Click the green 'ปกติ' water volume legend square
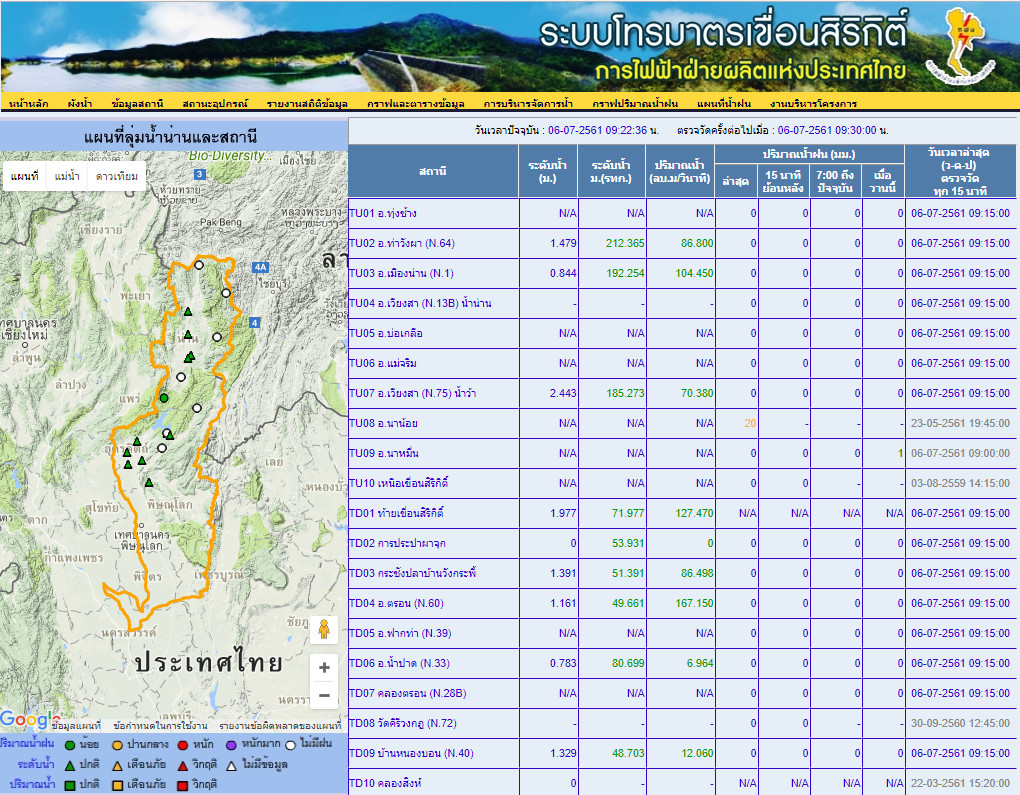 [x=70, y=785]
